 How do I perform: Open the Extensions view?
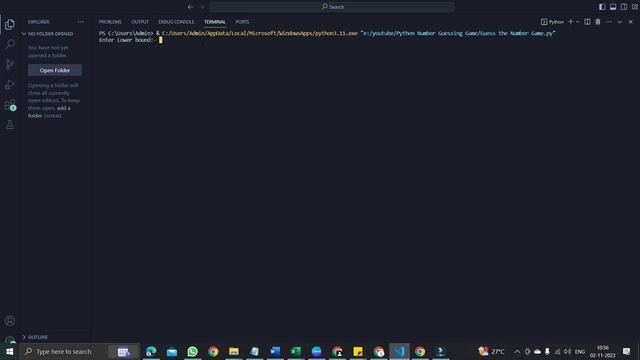tap(10, 105)
